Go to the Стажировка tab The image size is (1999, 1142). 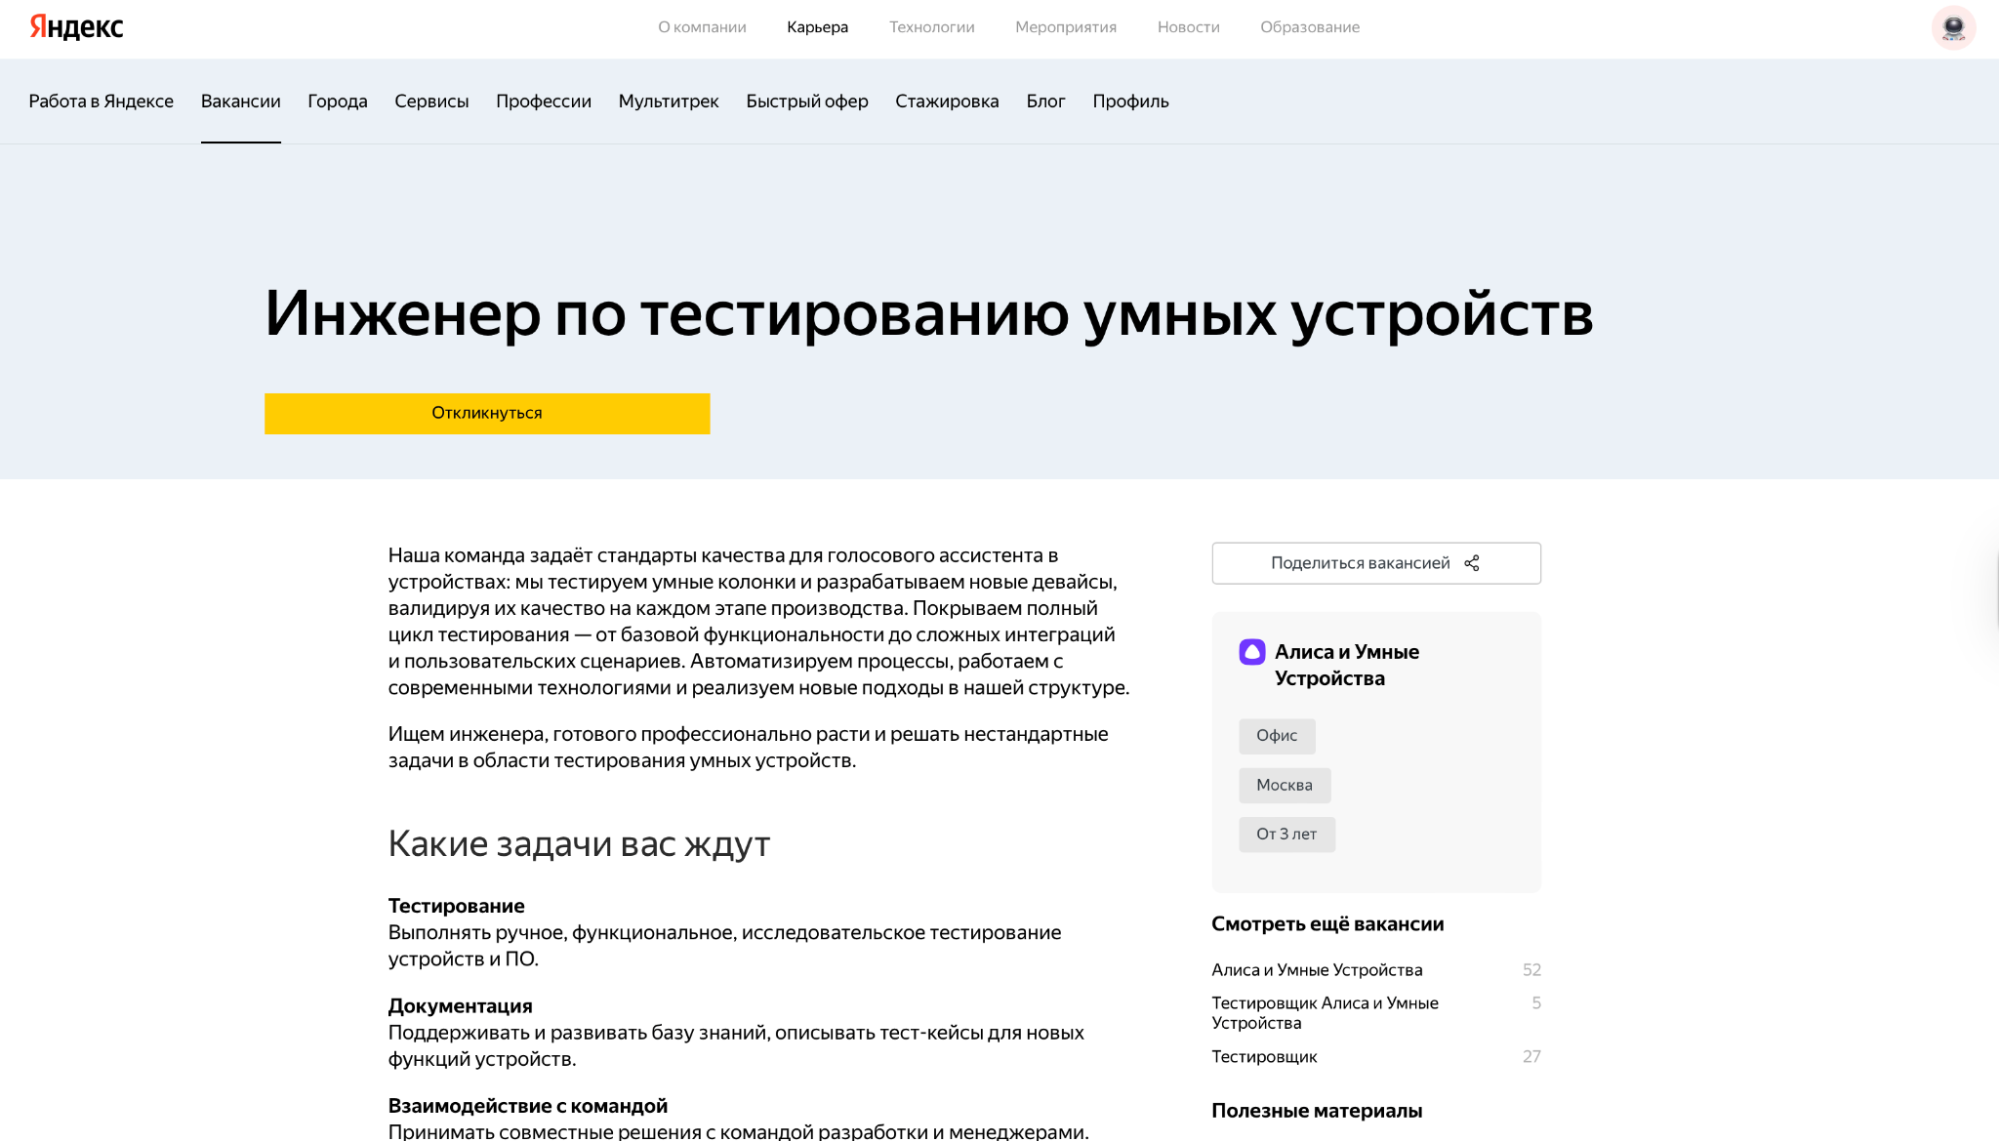[947, 101]
